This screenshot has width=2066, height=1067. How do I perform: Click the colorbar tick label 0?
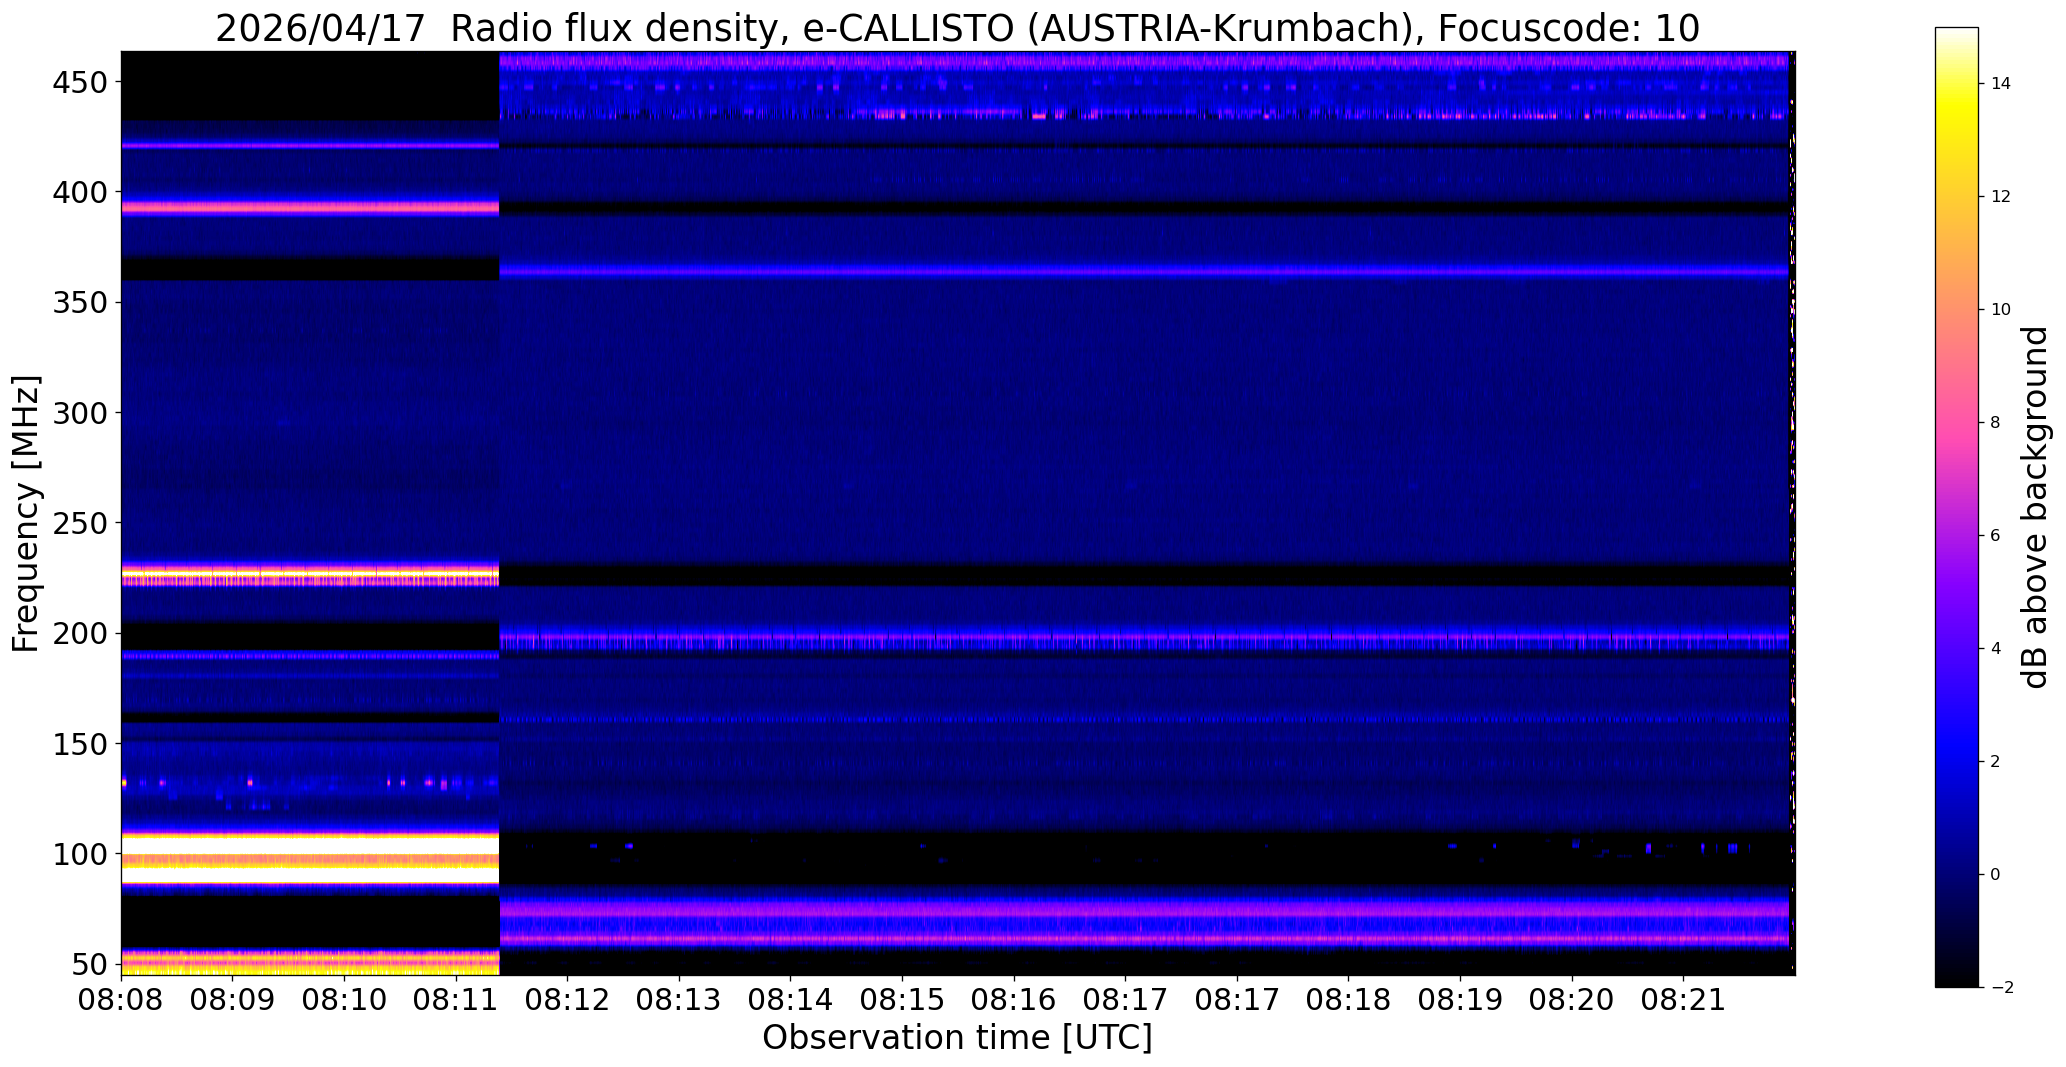1996,875
